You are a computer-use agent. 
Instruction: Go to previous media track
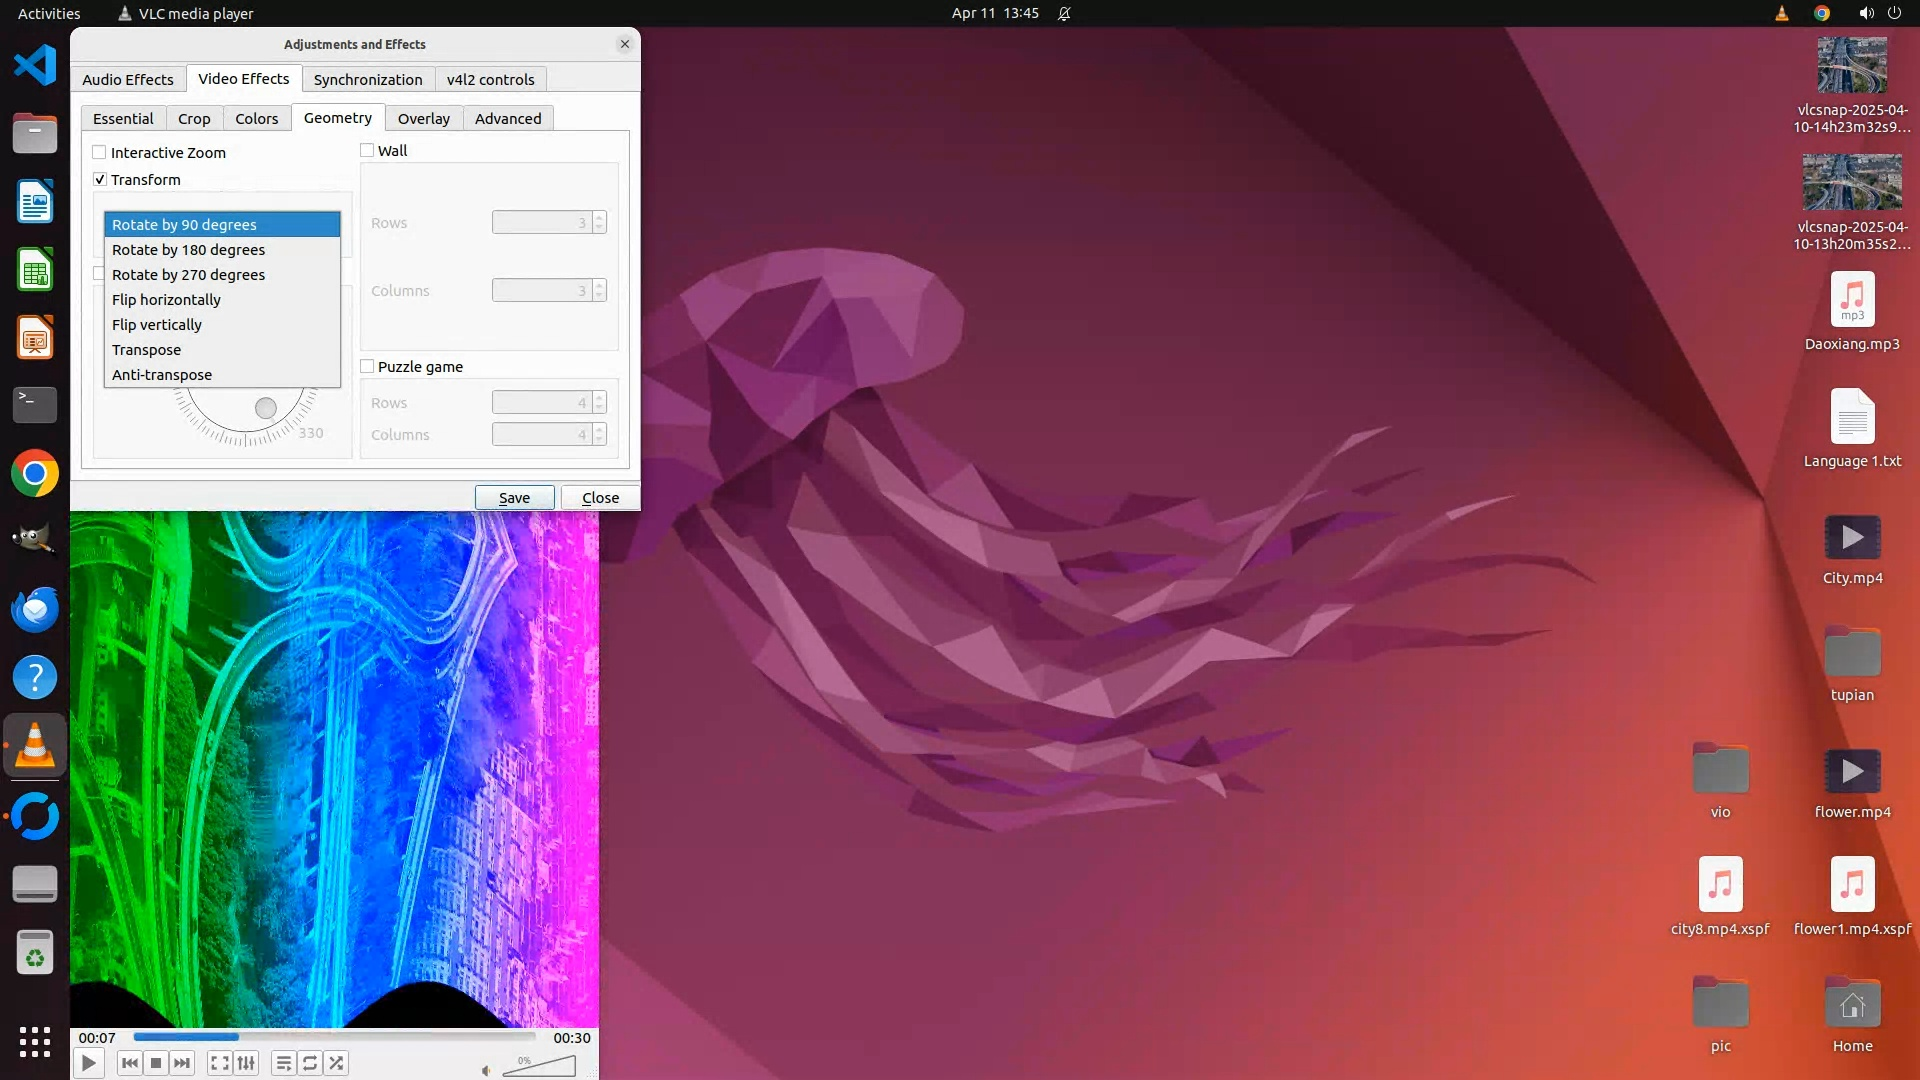tap(129, 1063)
